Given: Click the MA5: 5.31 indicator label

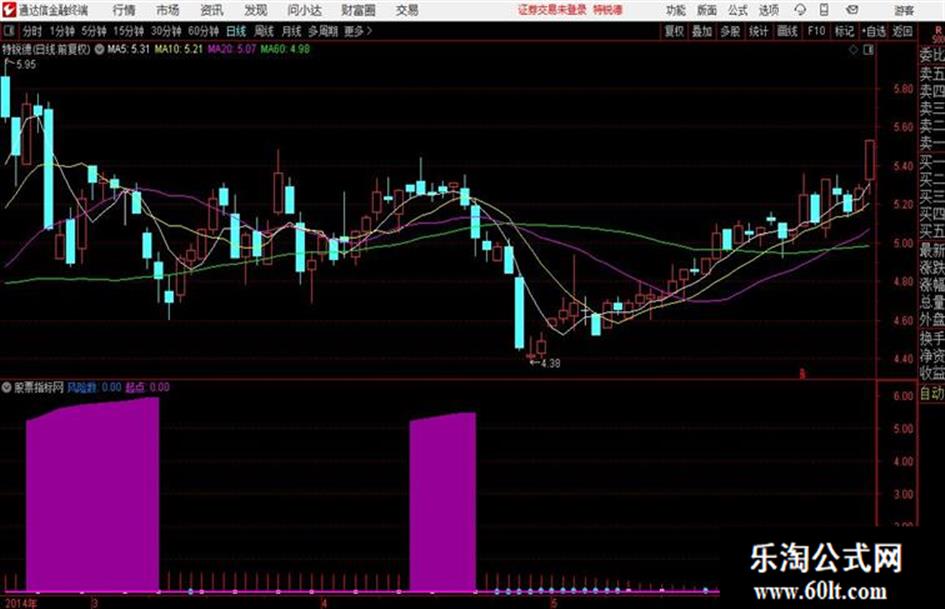Looking at the screenshot, I should click(128, 49).
